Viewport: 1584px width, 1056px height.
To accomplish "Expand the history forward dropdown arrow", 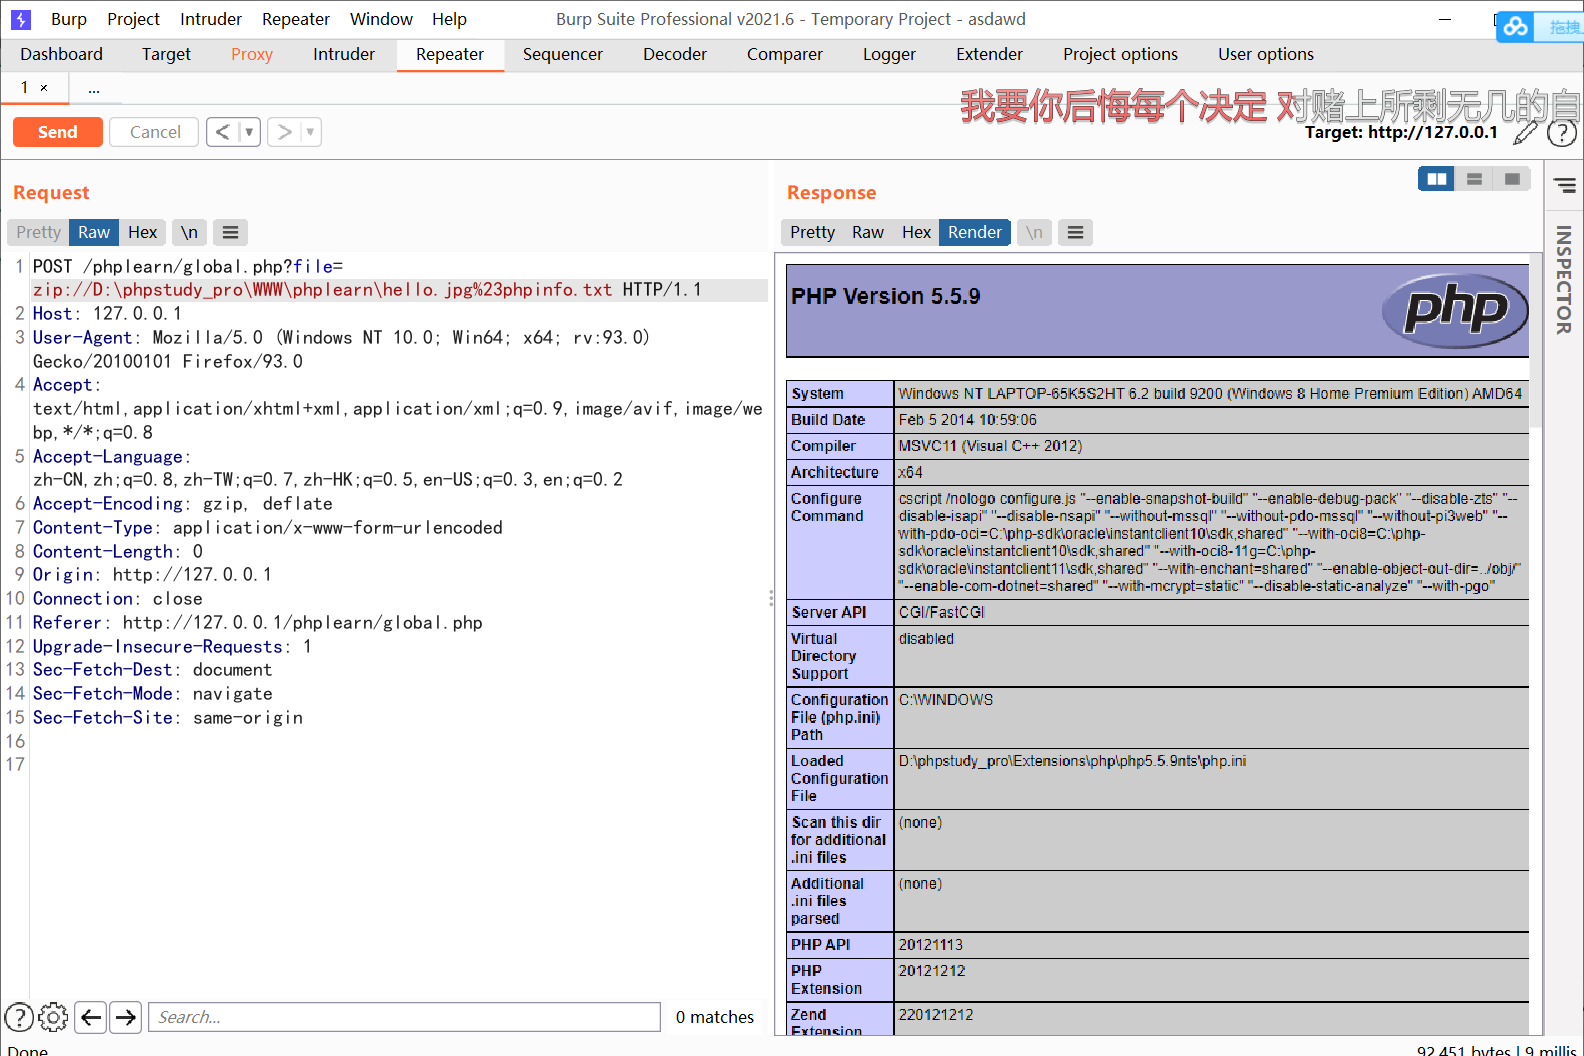I will (310, 132).
